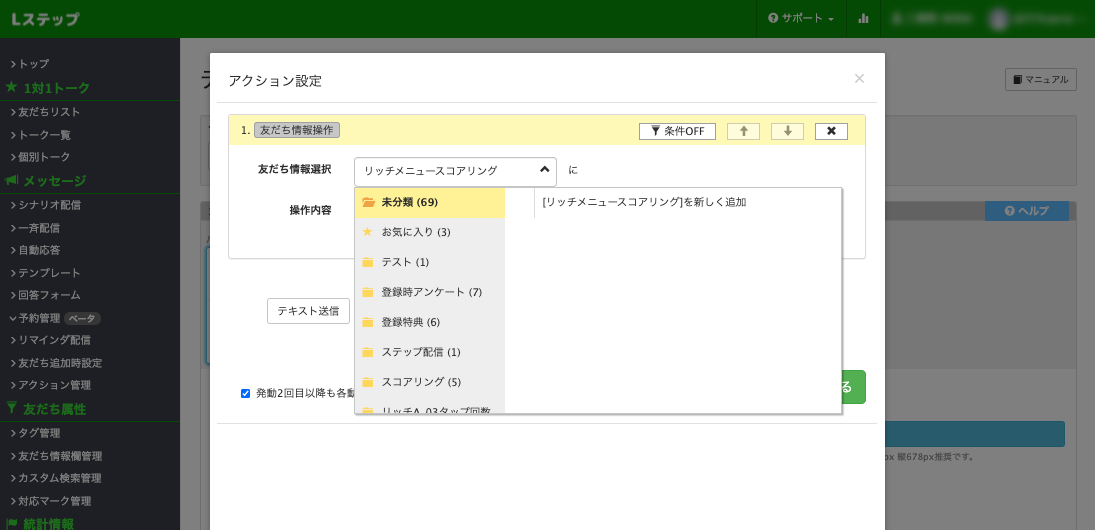Expand the 友だち情報選択 dropdown
This screenshot has width=1095, height=530.
click(455, 171)
